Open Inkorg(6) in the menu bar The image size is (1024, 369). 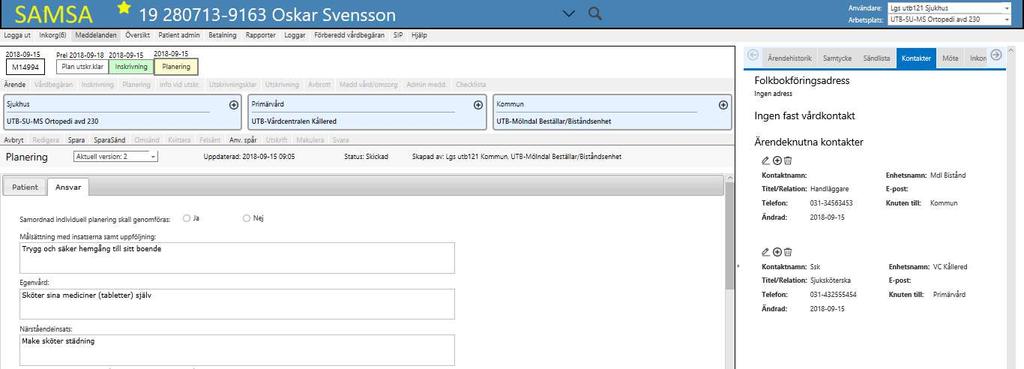coord(53,35)
